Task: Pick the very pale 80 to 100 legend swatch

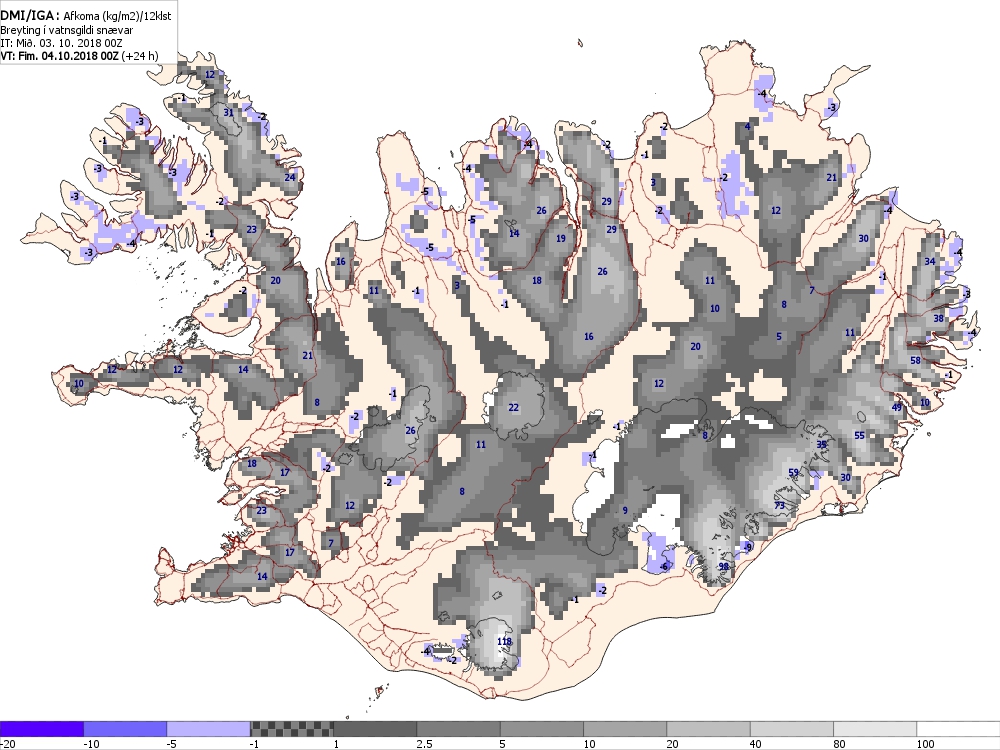Action: pos(875,729)
